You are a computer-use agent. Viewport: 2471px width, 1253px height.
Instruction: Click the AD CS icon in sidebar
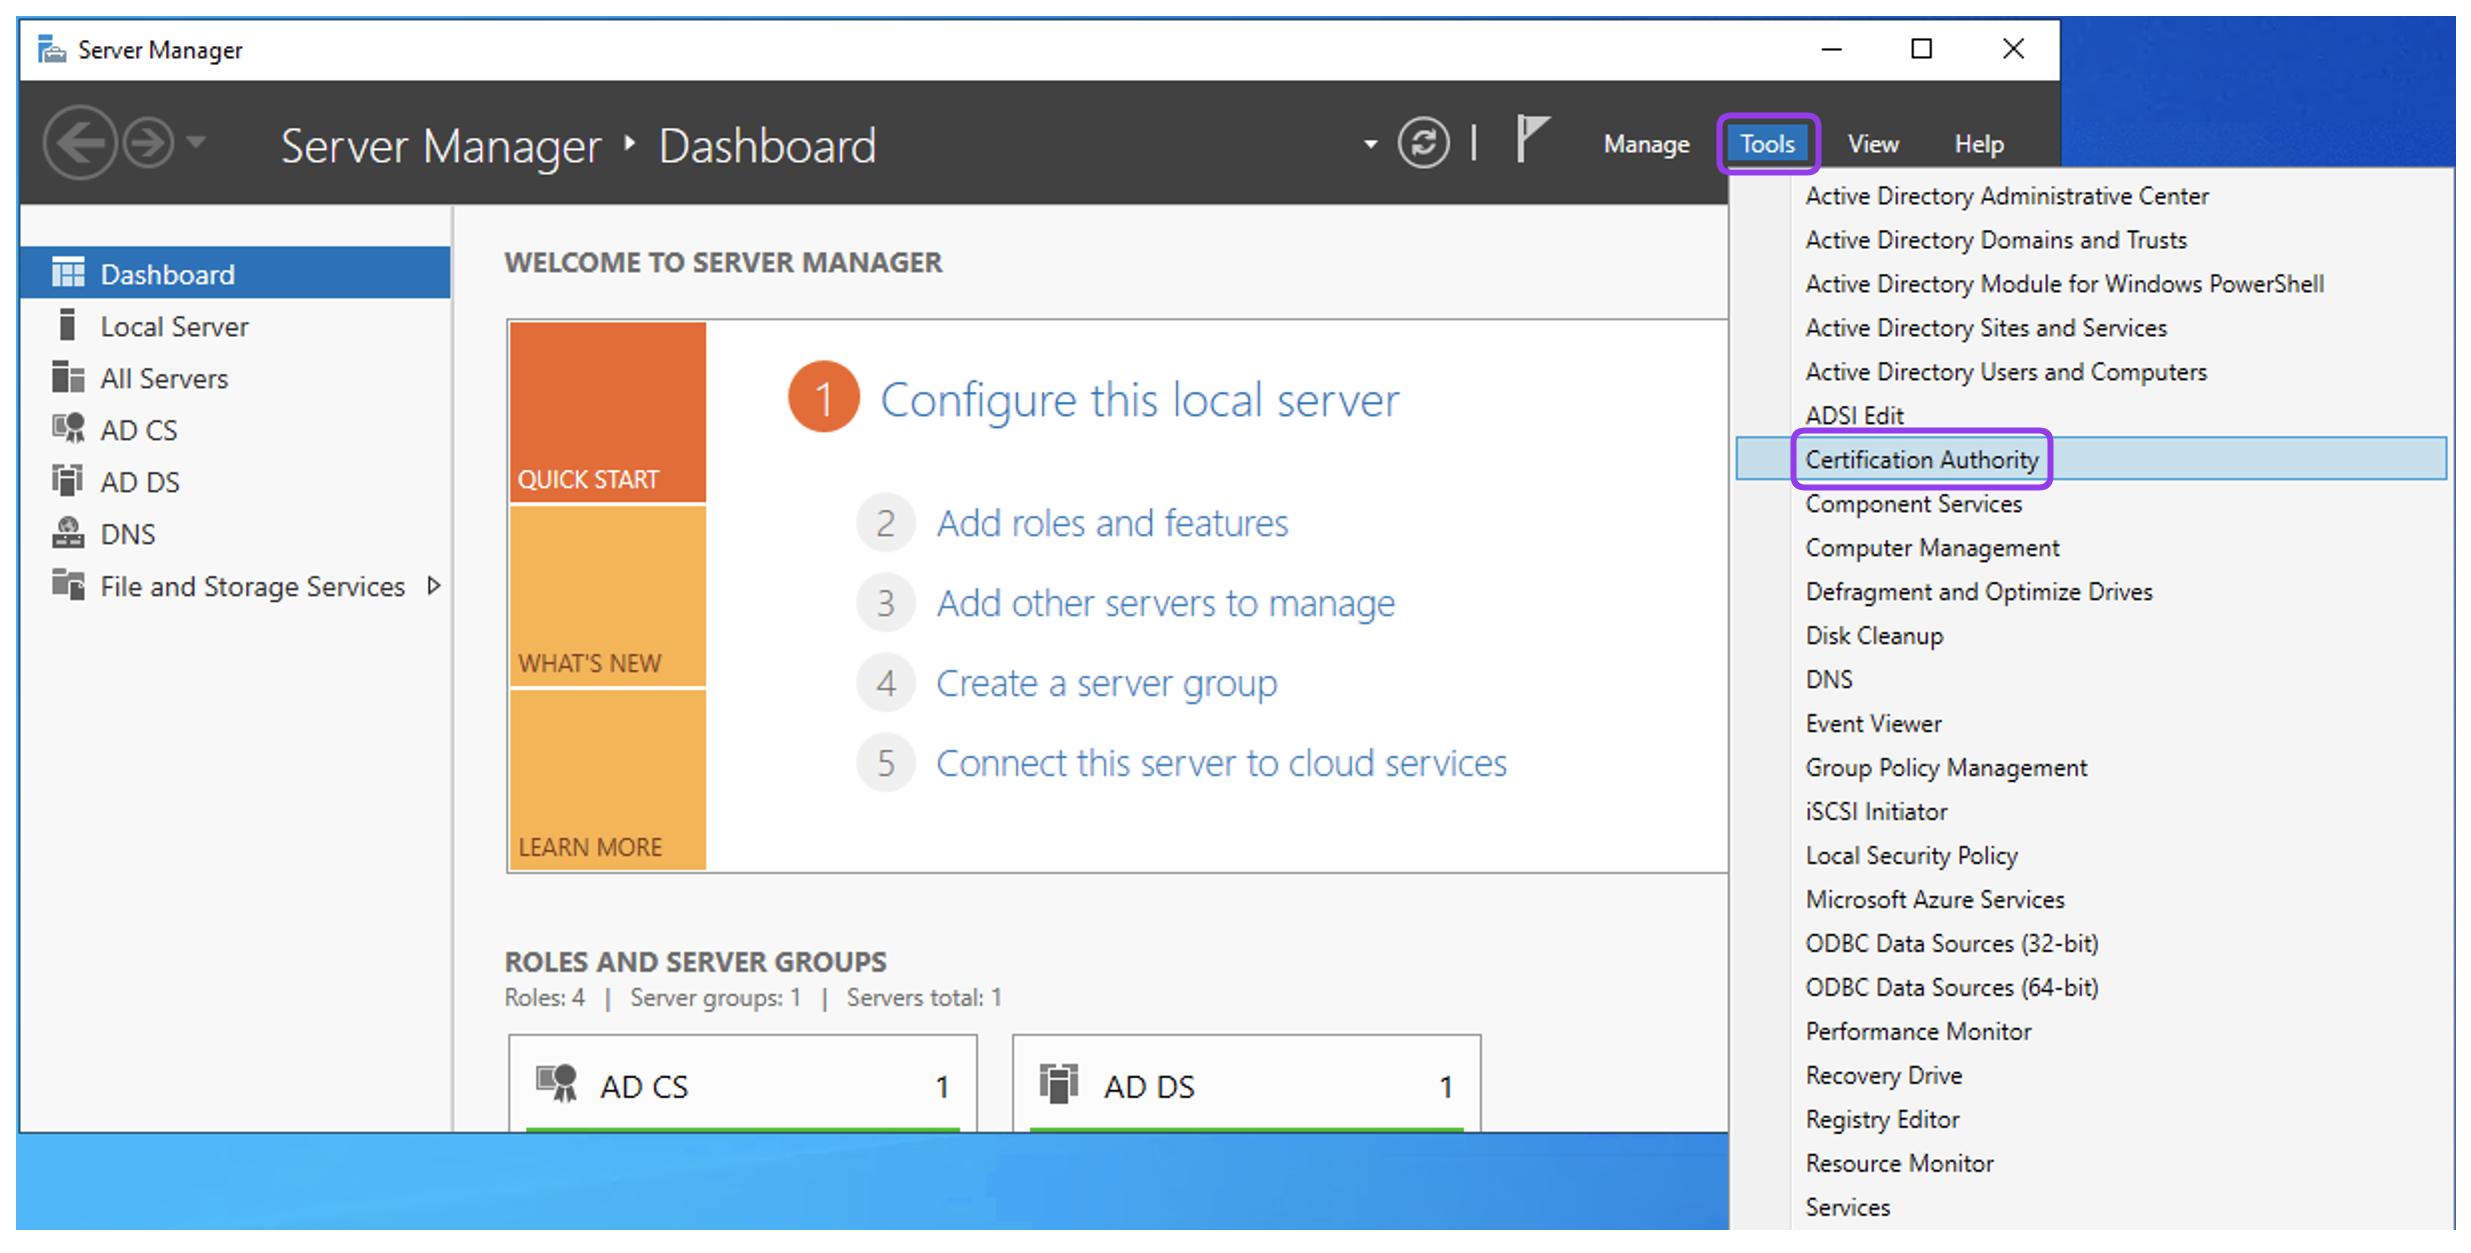[68, 429]
